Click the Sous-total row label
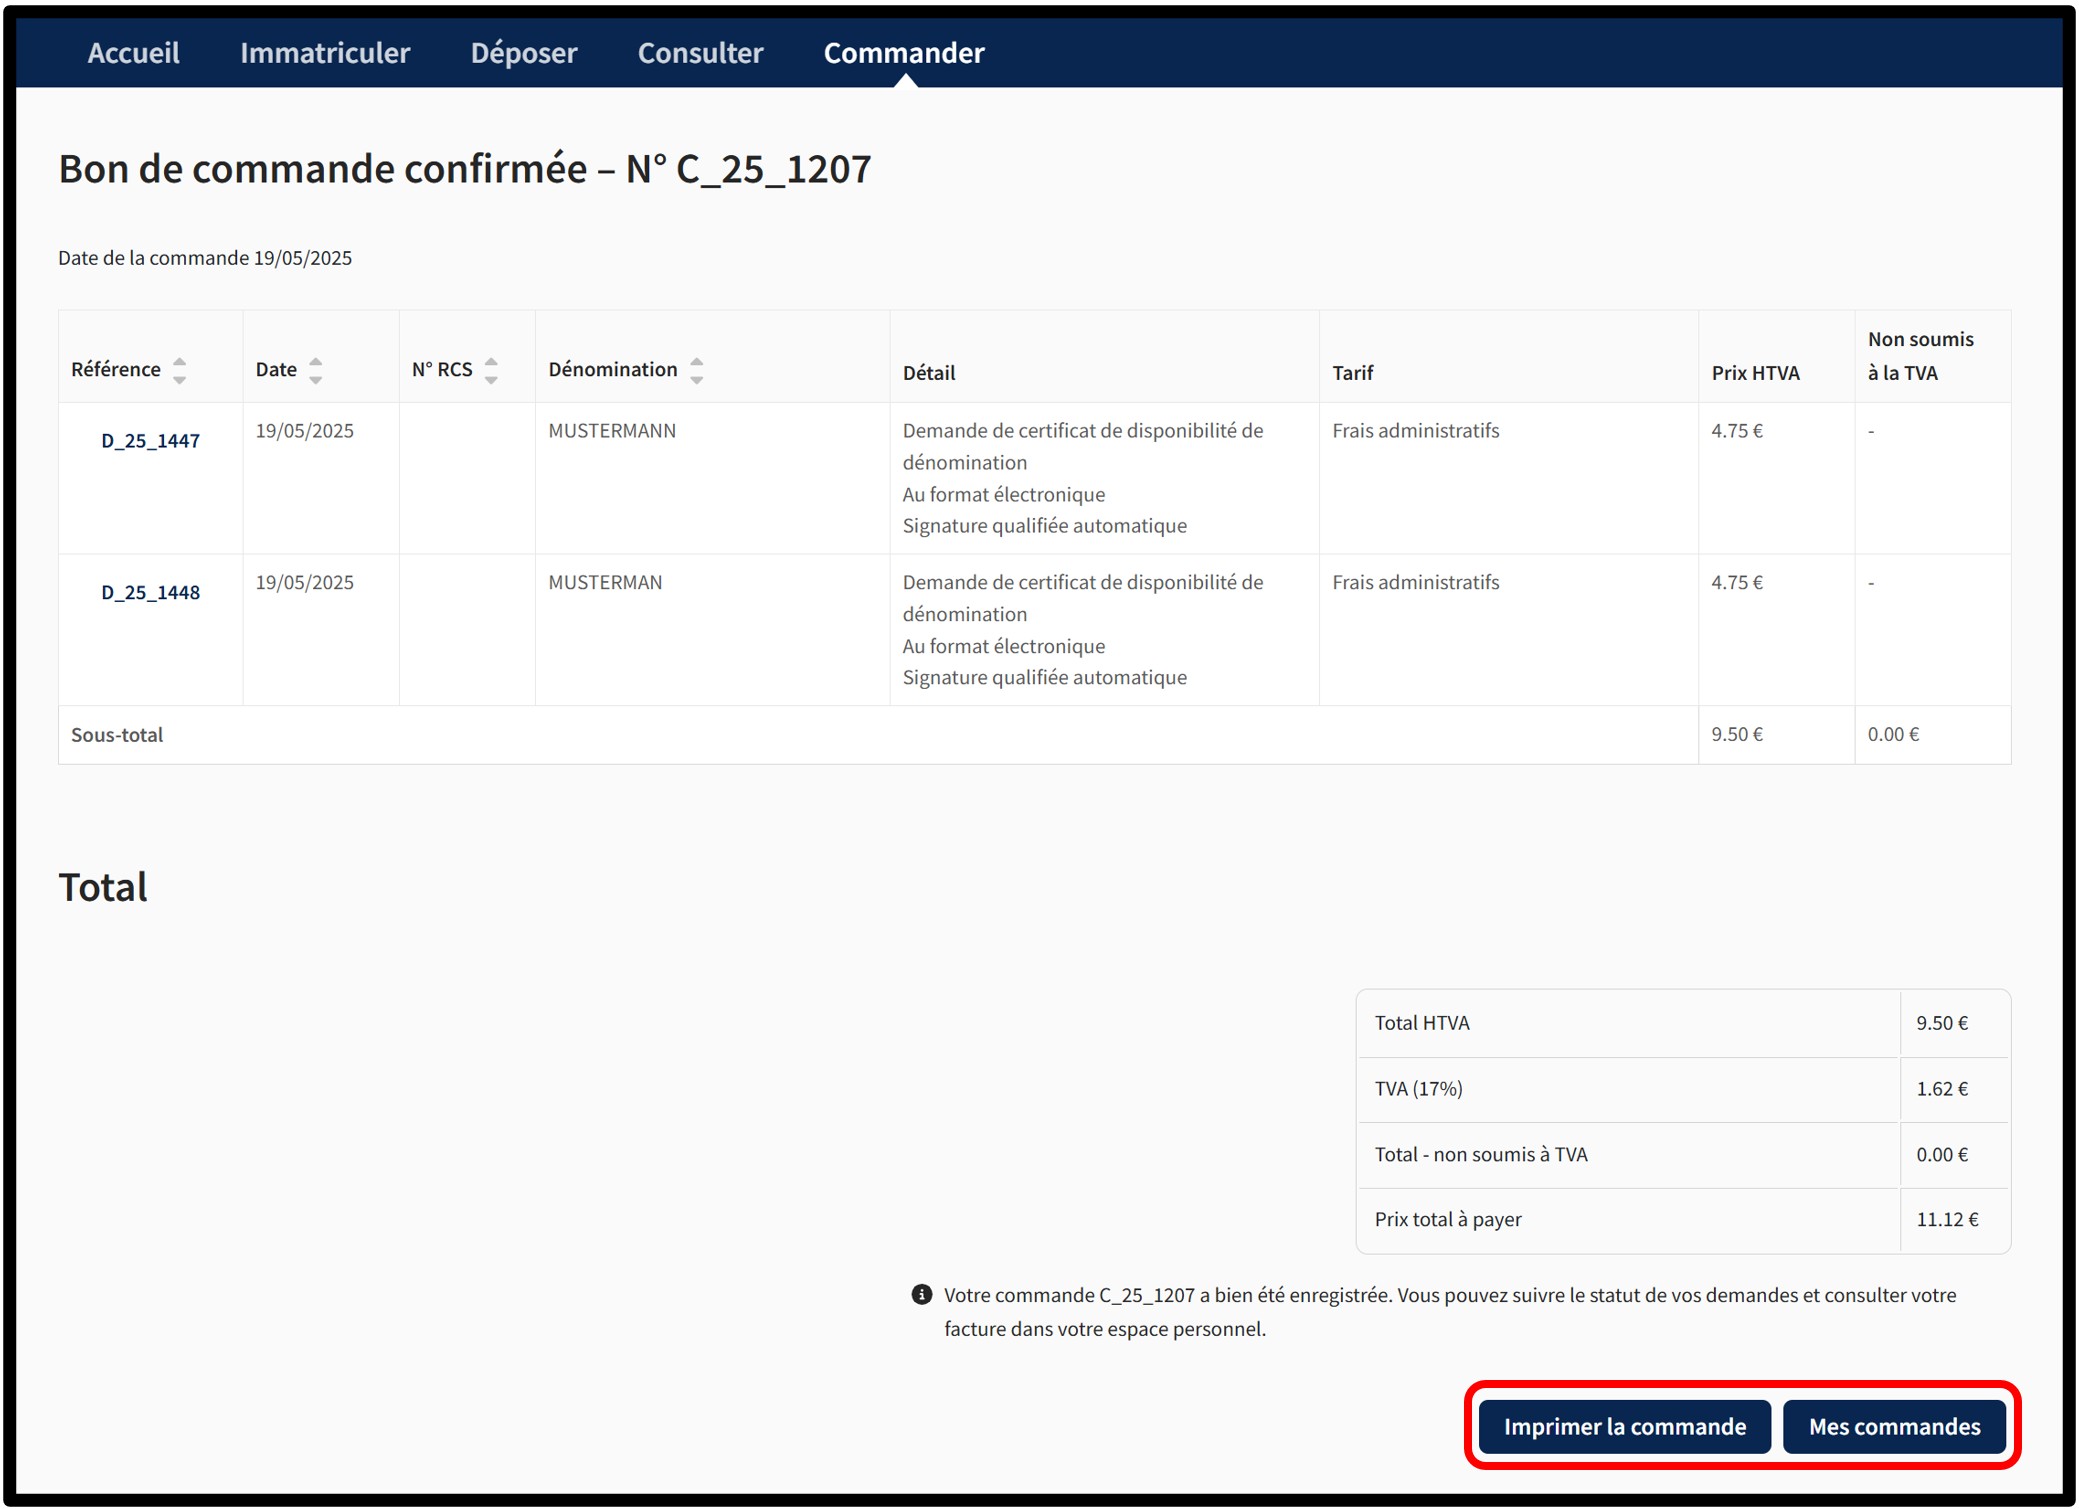This screenshot has width=2079, height=1509. pyautogui.click(x=117, y=735)
